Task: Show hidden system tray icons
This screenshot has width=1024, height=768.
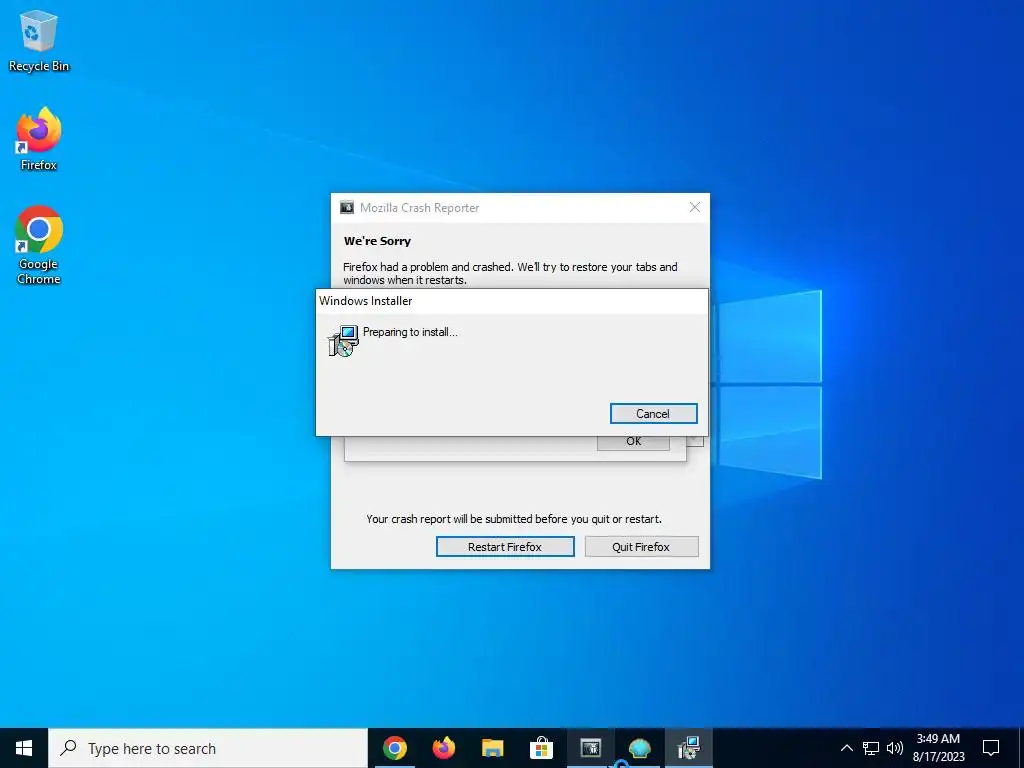Action: [846, 748]
